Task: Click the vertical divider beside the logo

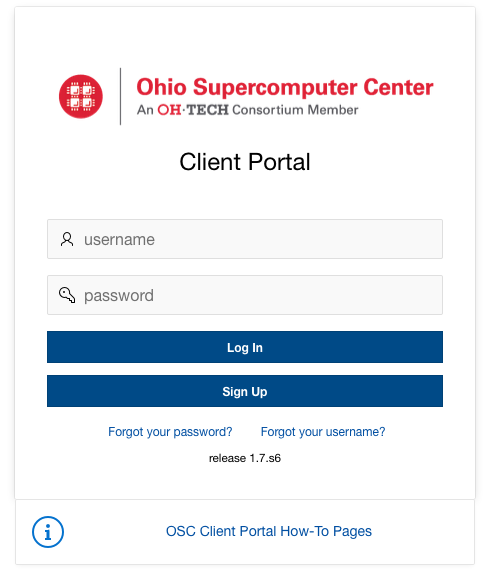Action: [120, 96]
